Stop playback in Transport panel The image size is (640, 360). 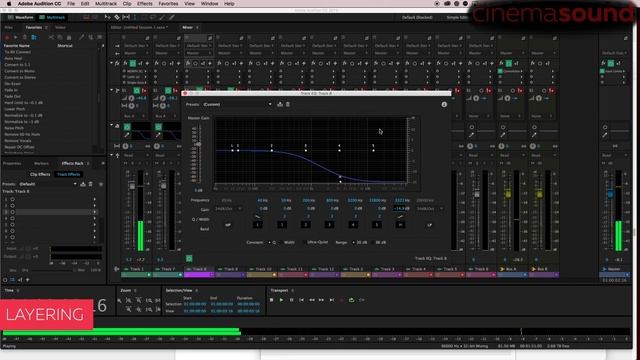[271, 300]
